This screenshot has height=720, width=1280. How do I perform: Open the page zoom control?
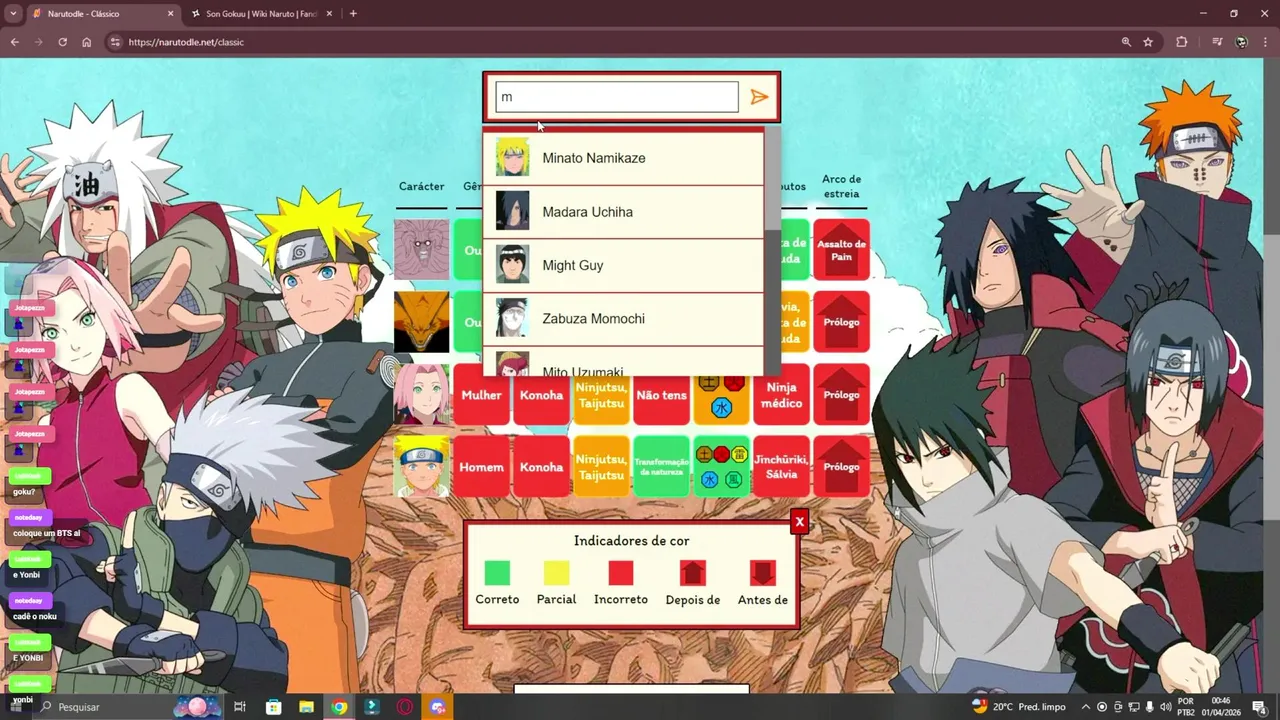click(x=1126, y=42)
